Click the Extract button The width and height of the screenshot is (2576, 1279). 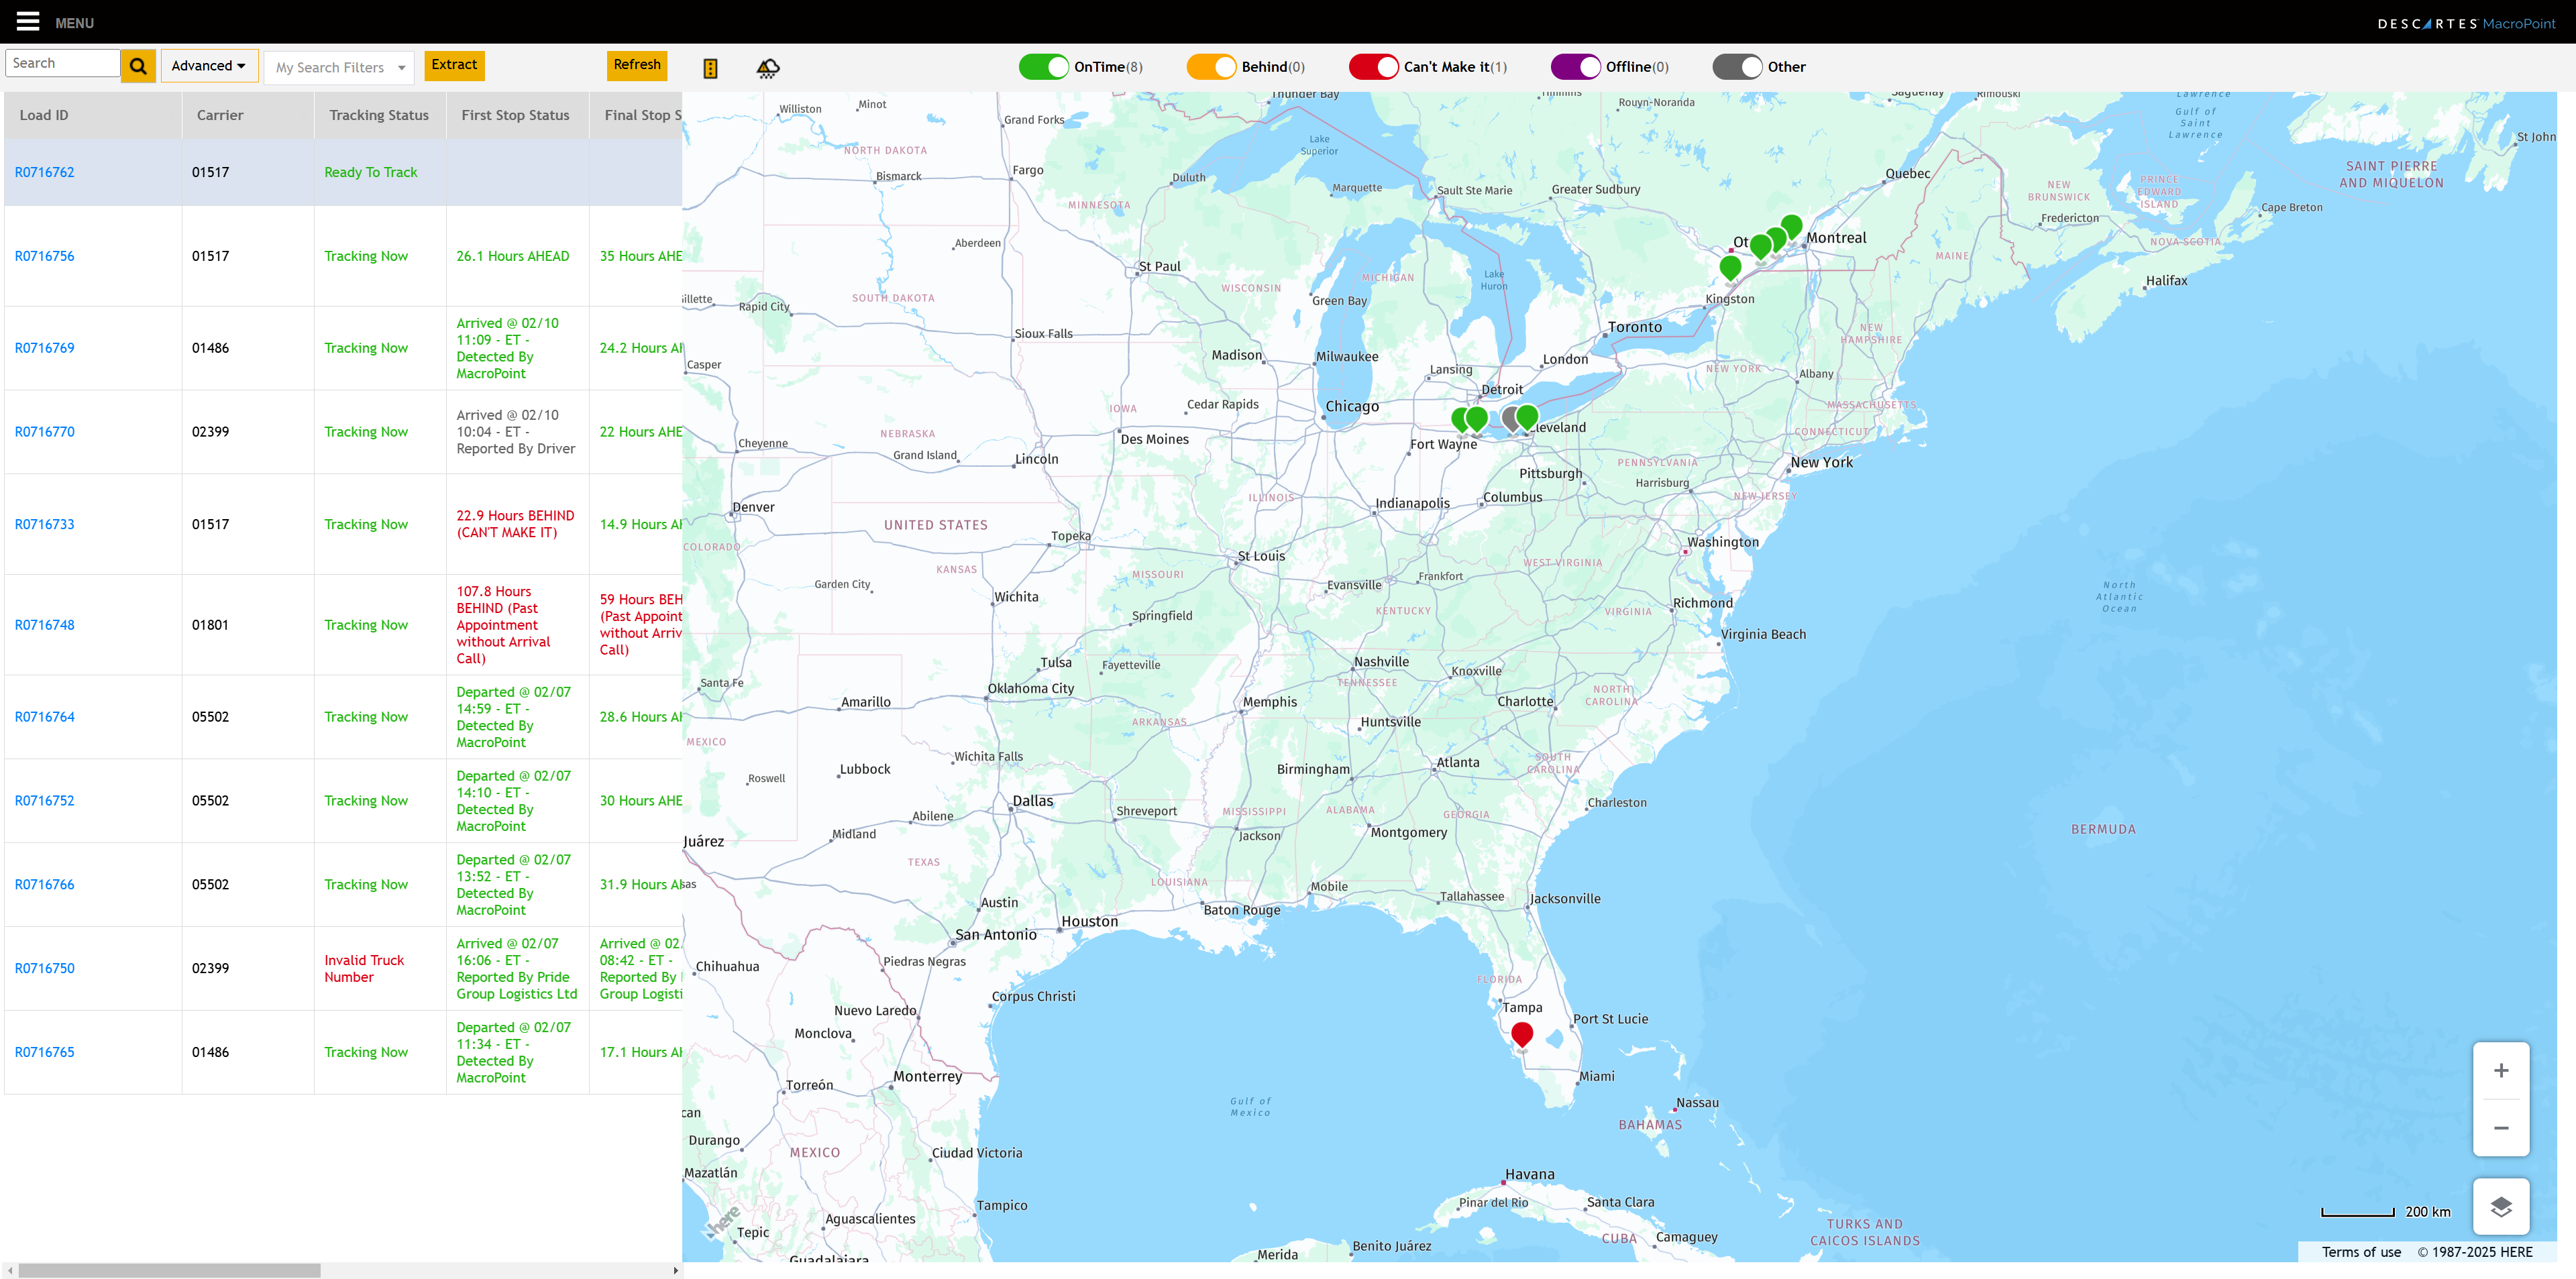(x=454, y=65)
